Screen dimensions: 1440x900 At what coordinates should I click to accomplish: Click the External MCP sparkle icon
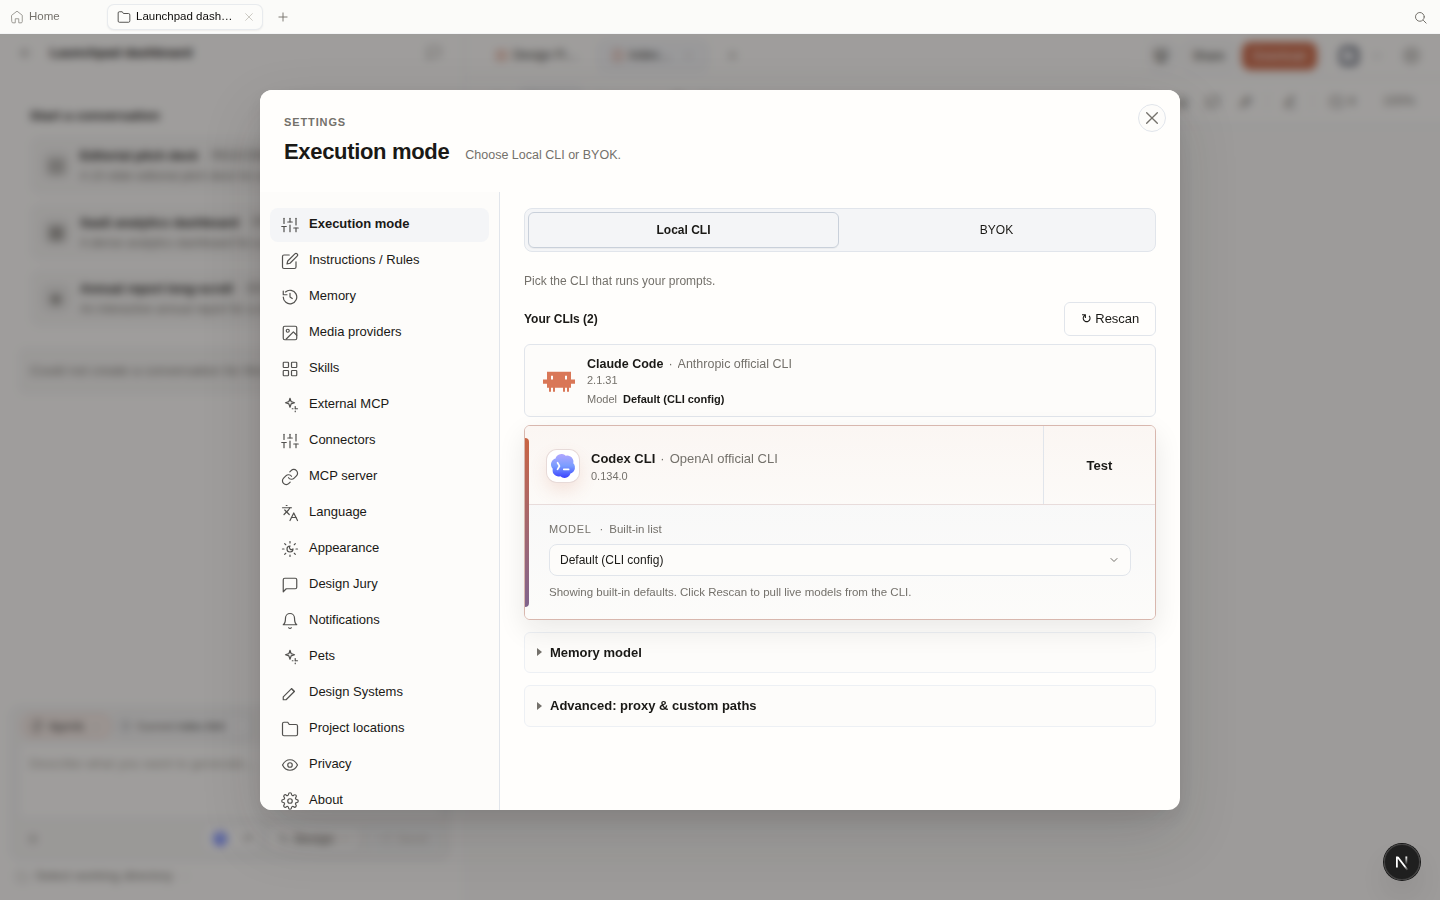tap(290, 404)
